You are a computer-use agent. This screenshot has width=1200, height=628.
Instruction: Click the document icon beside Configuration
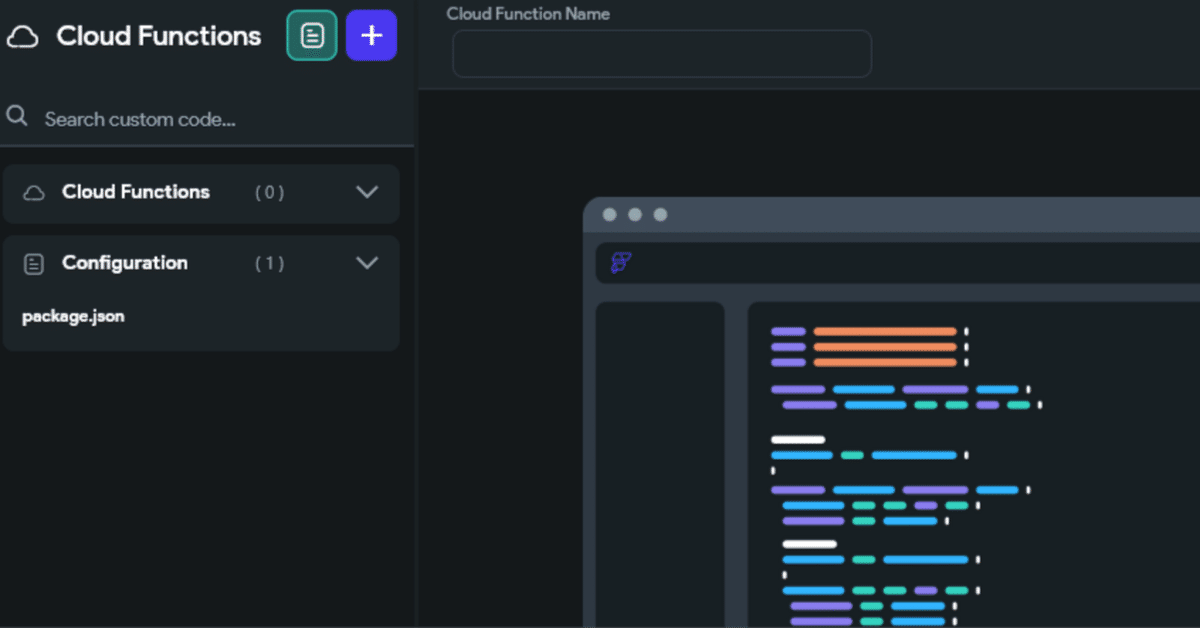click(x=34, y=263)
